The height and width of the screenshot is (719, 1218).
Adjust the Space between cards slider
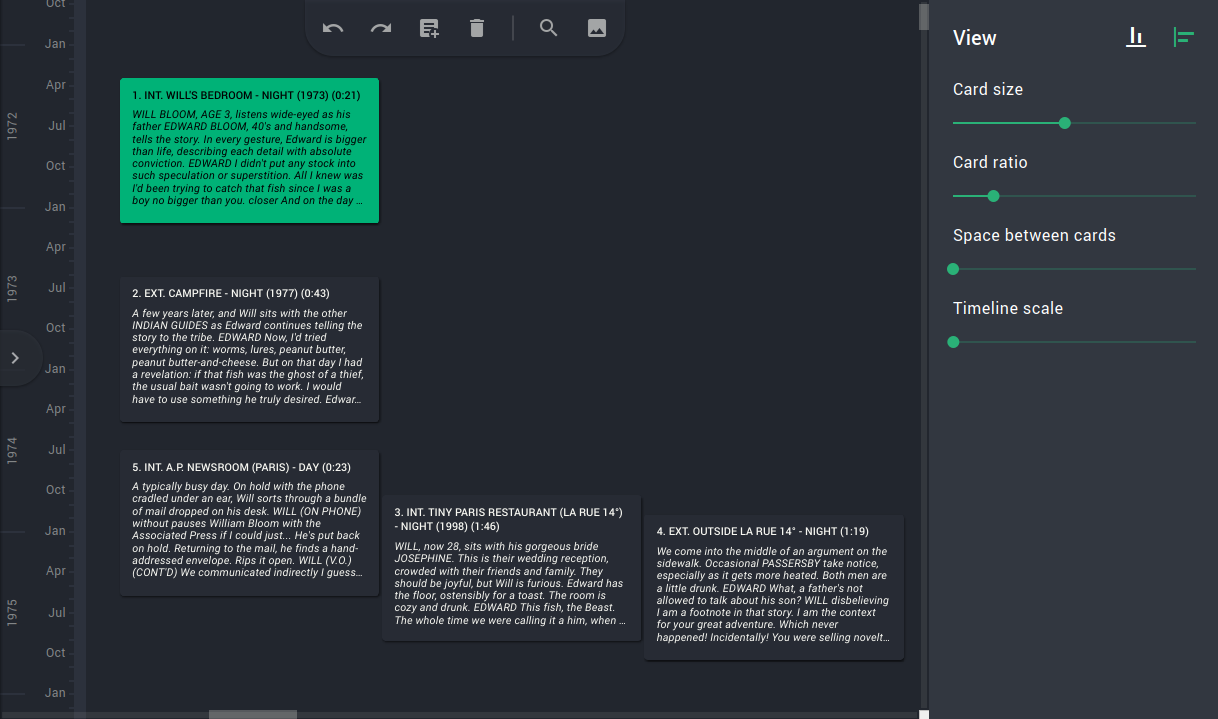tap(1074, 269)
